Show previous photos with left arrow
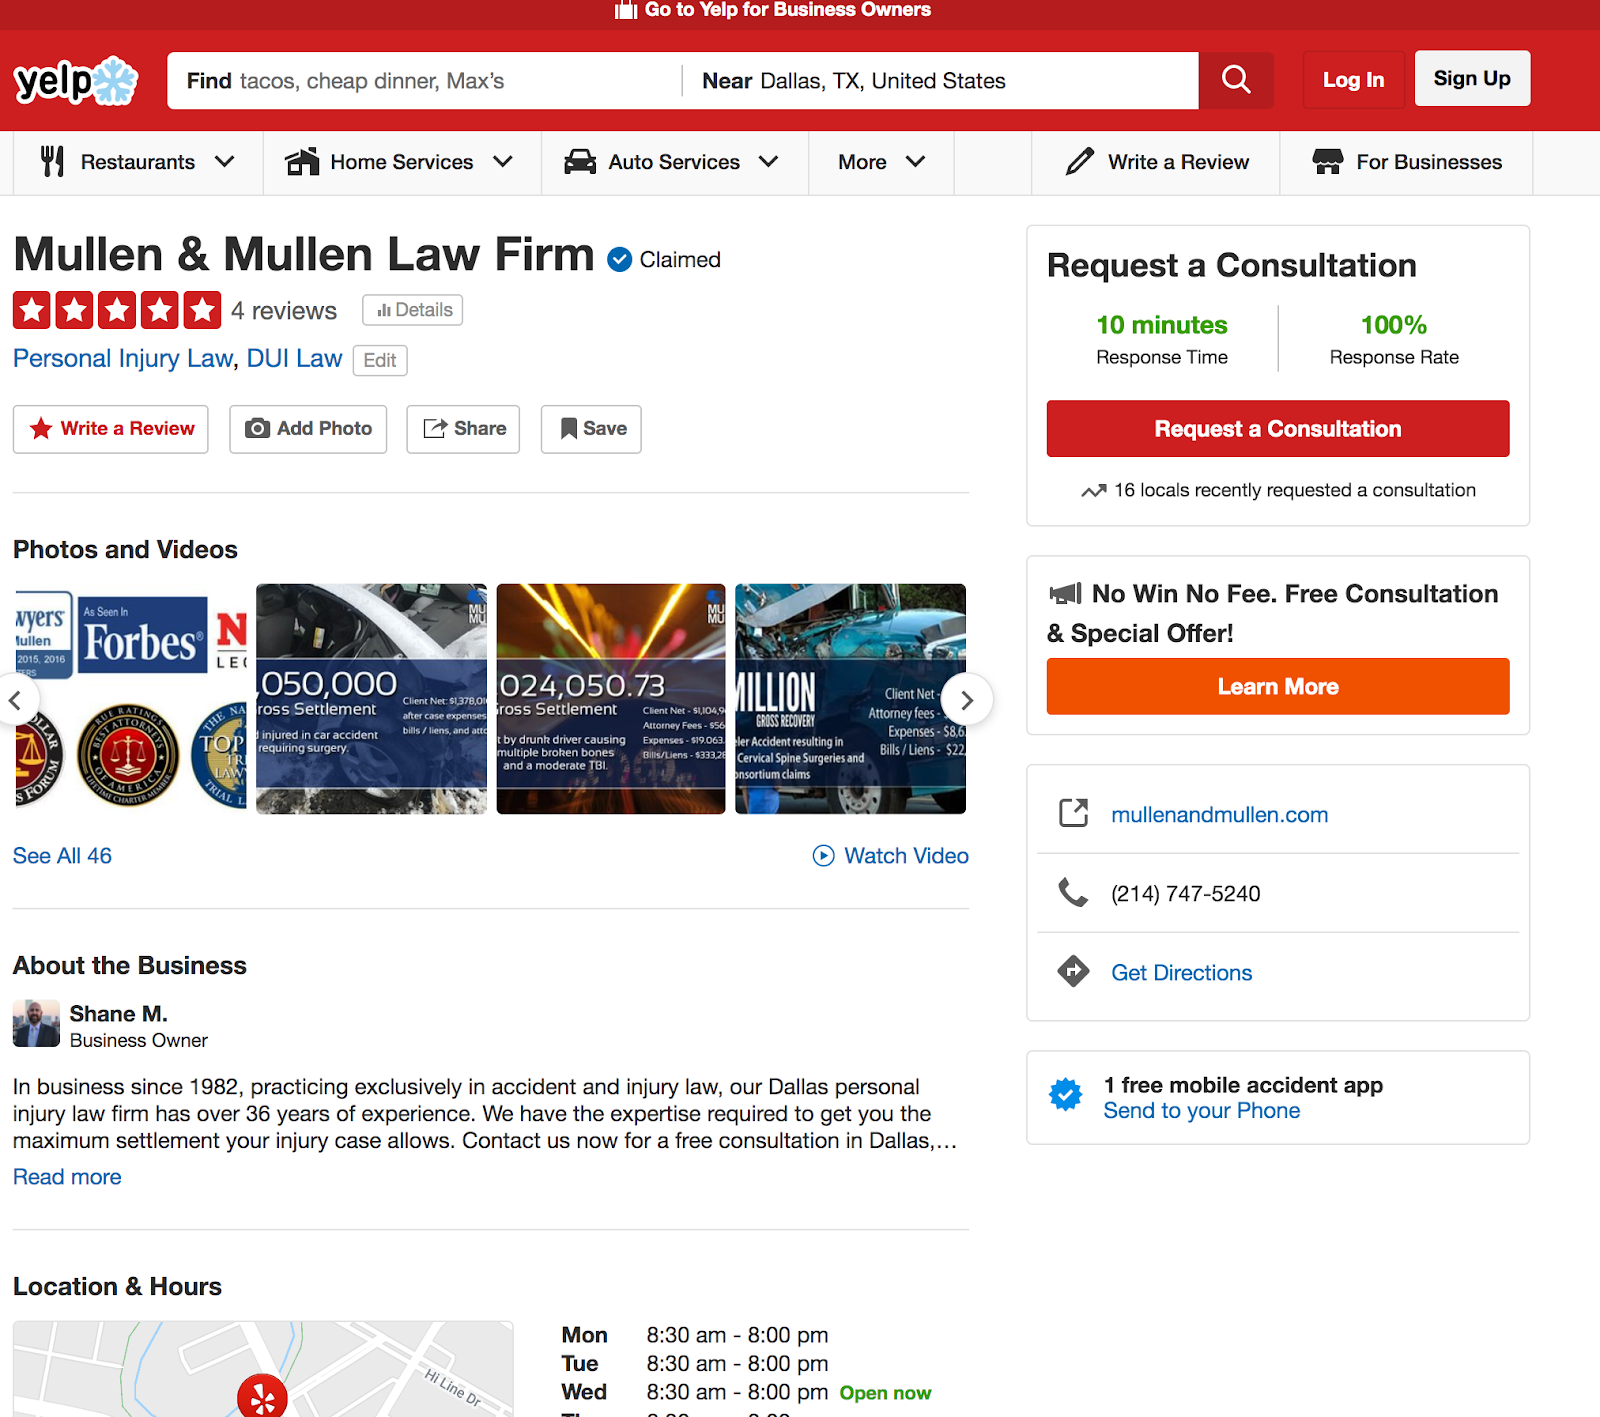The width and height of the screenshot is (1600, 1417). [x=15, y=700]
